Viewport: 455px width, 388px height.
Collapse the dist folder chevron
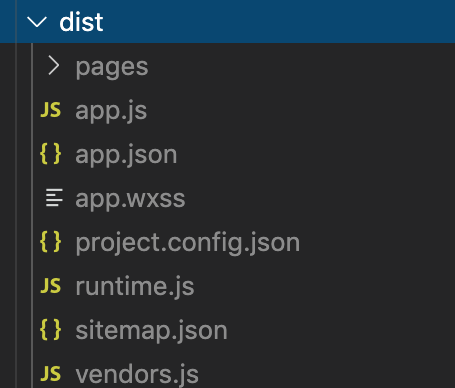click(37, 22)
